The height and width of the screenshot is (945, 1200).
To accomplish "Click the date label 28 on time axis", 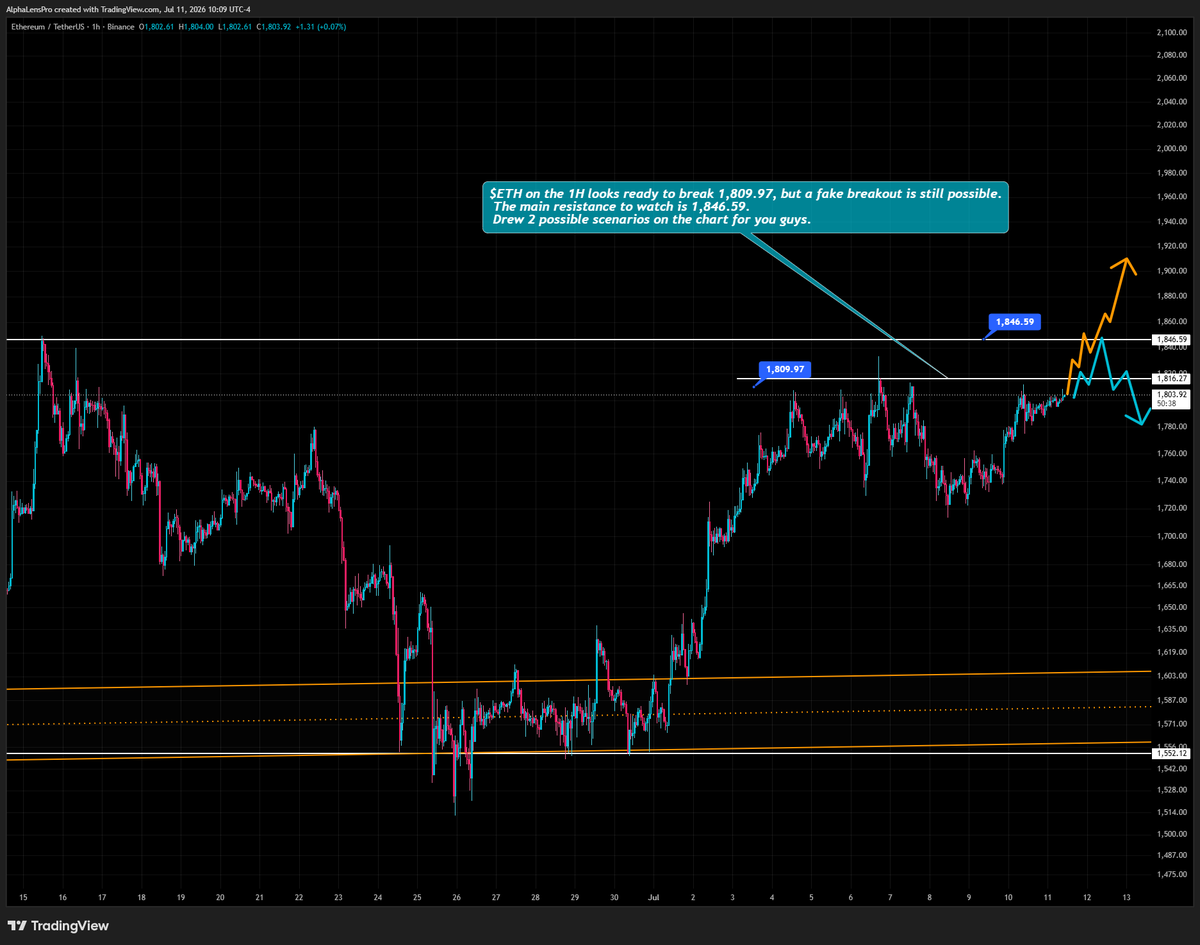I will coord(535,897).
